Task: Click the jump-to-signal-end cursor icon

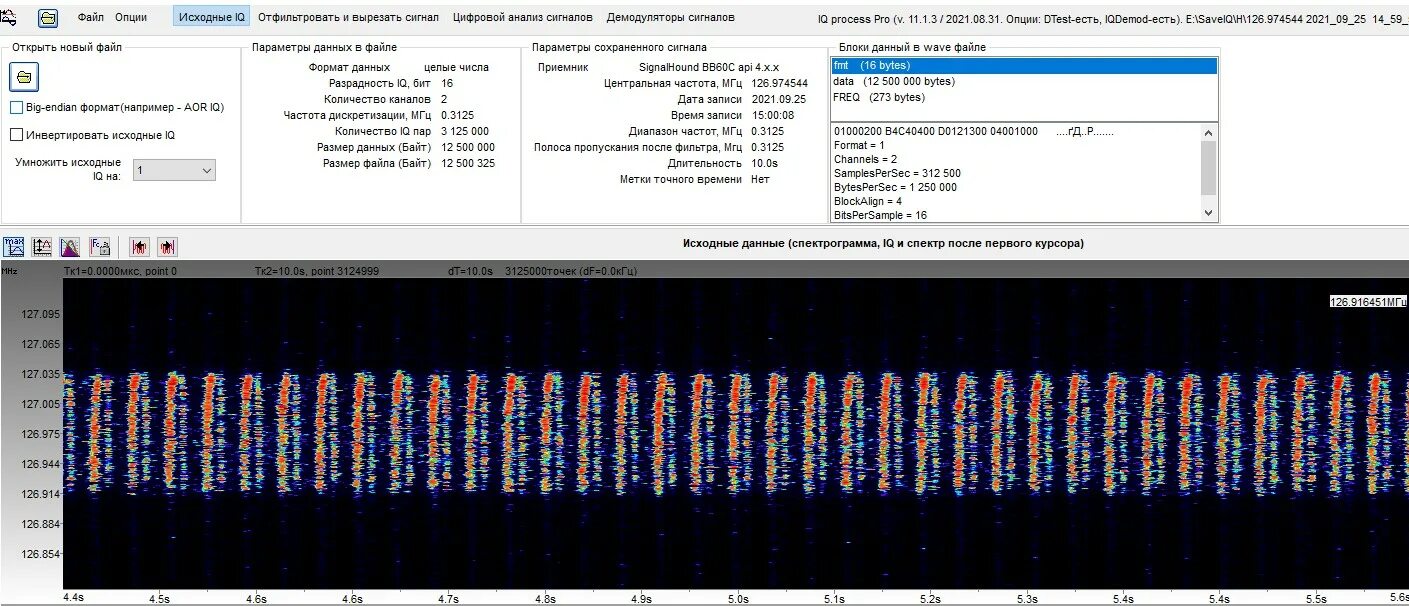Action: point(167,247)
